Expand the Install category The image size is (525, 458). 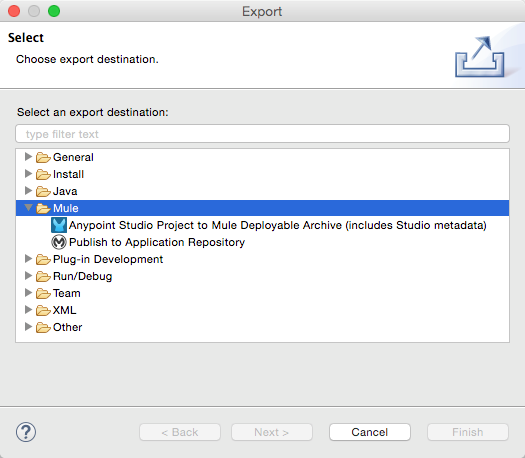tap(28, 174)
